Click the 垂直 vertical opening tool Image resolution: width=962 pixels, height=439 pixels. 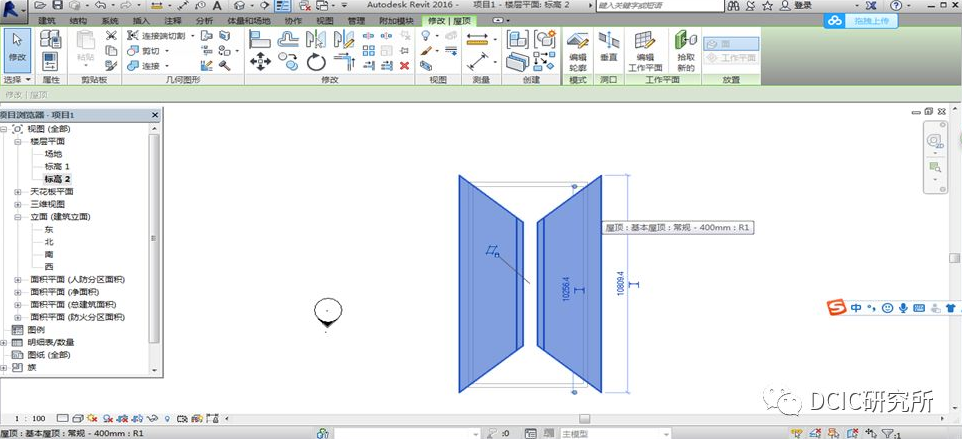pos(609,47)
